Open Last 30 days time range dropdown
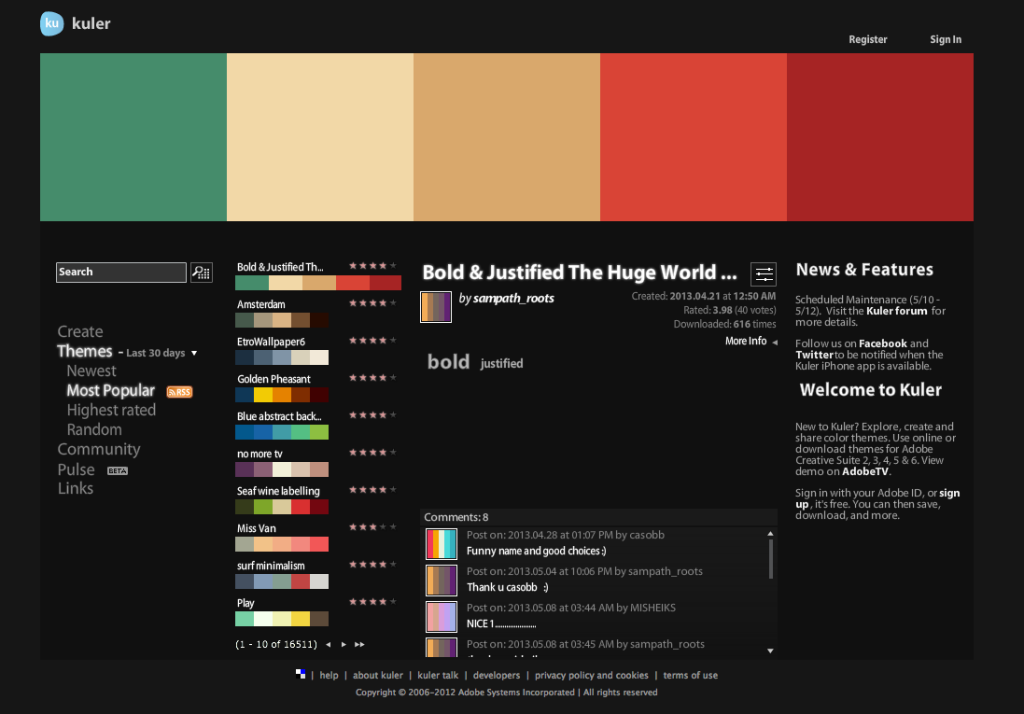The image size is (1024, 714). pos(162,353)
